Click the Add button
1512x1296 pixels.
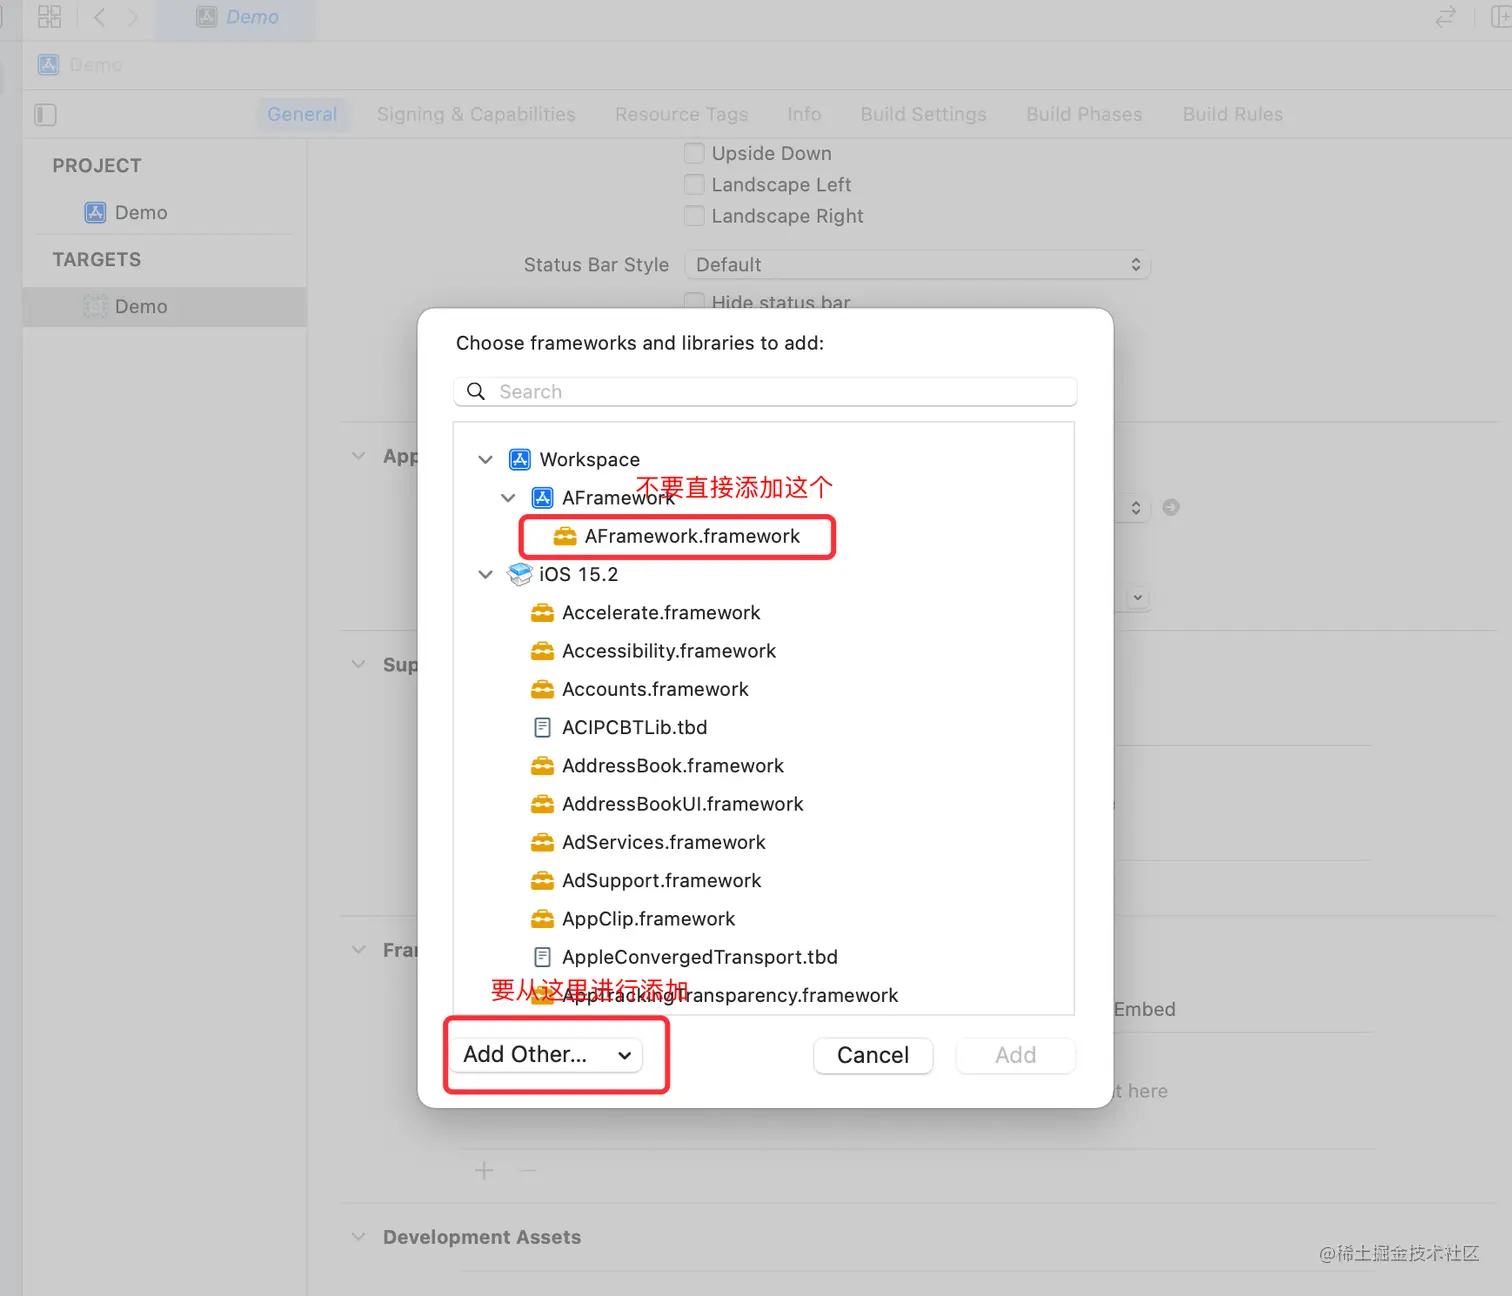pos(1015,1056)
